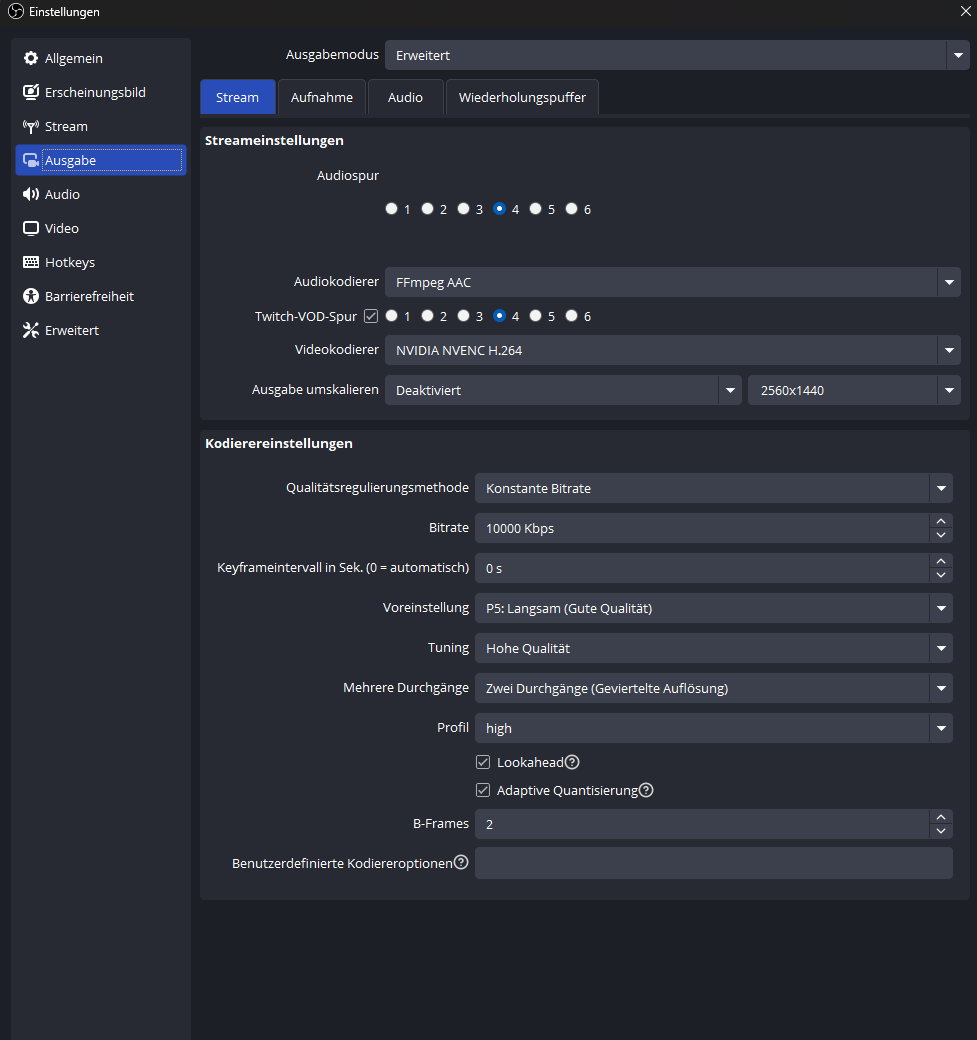Viewport: 977px width, 1040px height.
Task: Open Hotkeys via keyboard icon
Action: pyautogui.click(x=31, y=263)
